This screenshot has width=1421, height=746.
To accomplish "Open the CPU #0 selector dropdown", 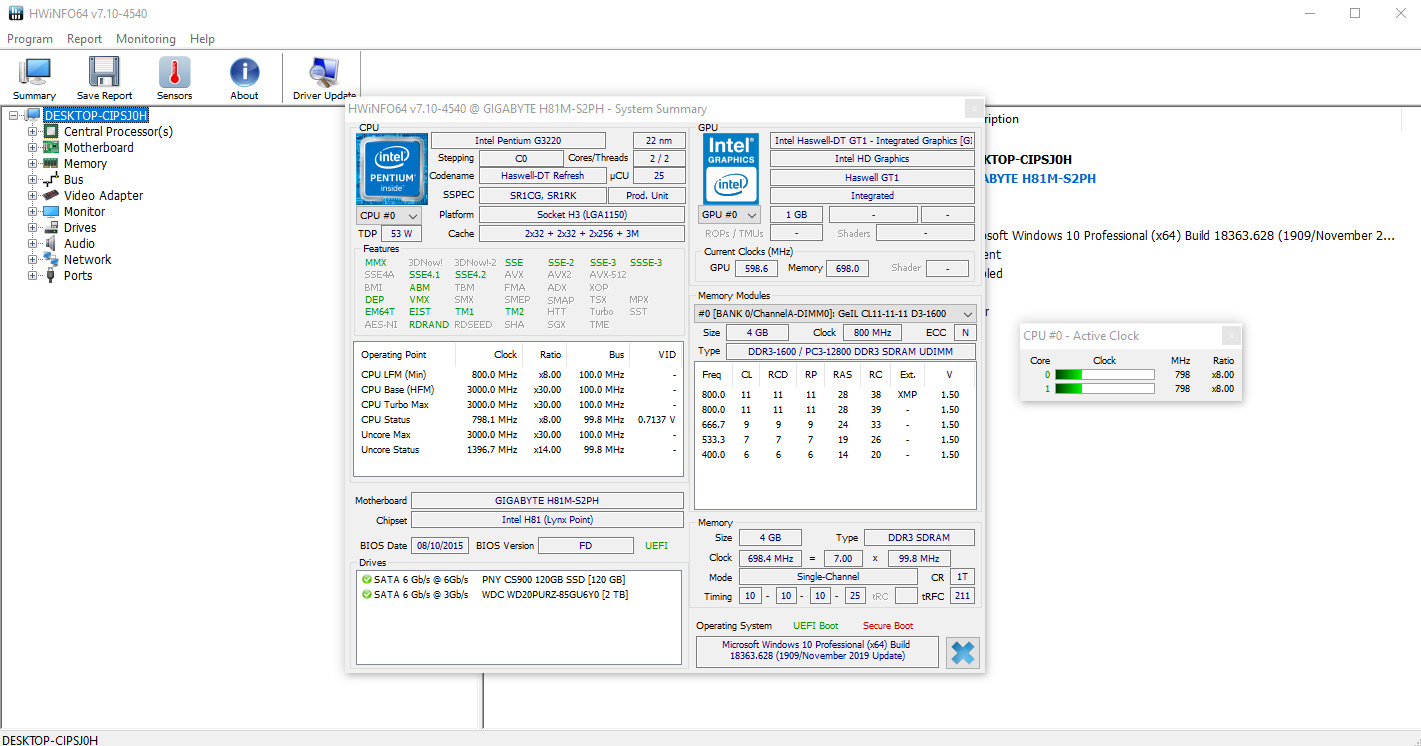I will [x=389, y=215].
